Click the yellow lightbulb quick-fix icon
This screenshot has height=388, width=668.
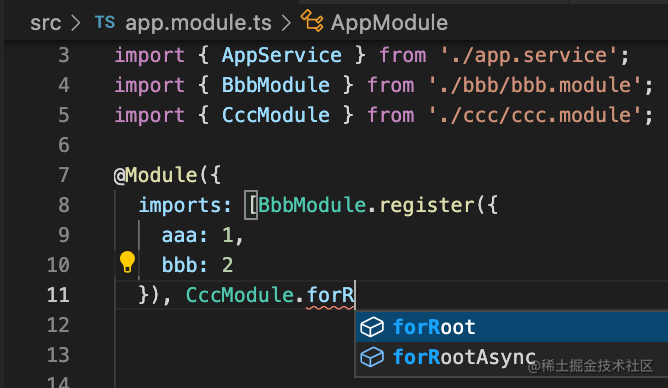[x=127, y=262]
